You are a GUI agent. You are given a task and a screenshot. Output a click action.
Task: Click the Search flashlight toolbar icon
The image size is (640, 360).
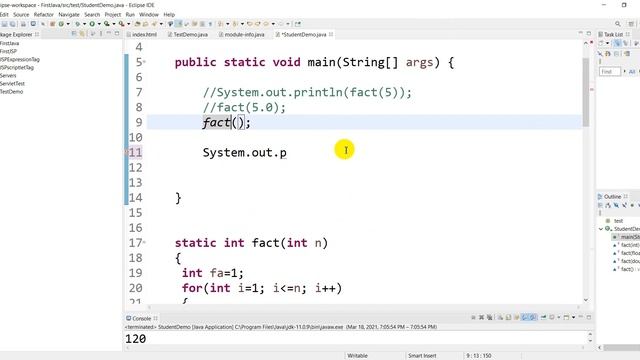154,24
